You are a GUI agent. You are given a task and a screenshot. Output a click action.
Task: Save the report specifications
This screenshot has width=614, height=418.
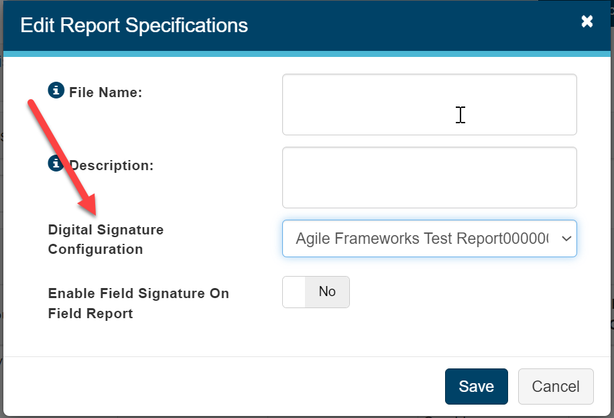[476, 386]
